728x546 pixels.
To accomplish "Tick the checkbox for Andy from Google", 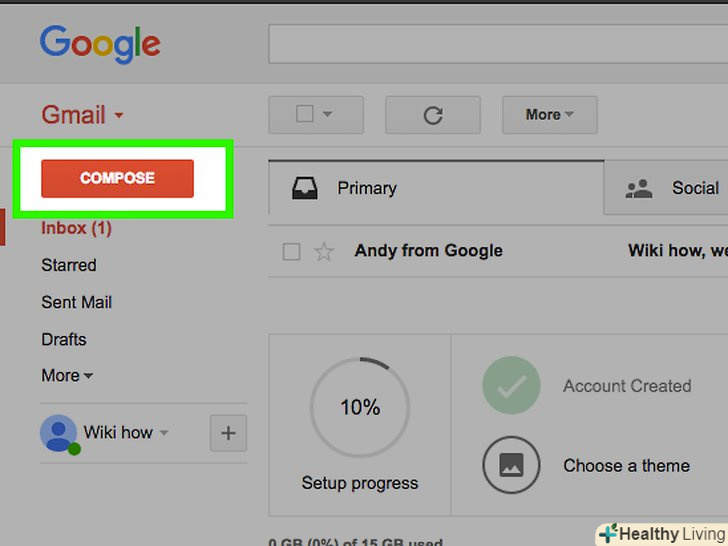I will coord(291,252).
